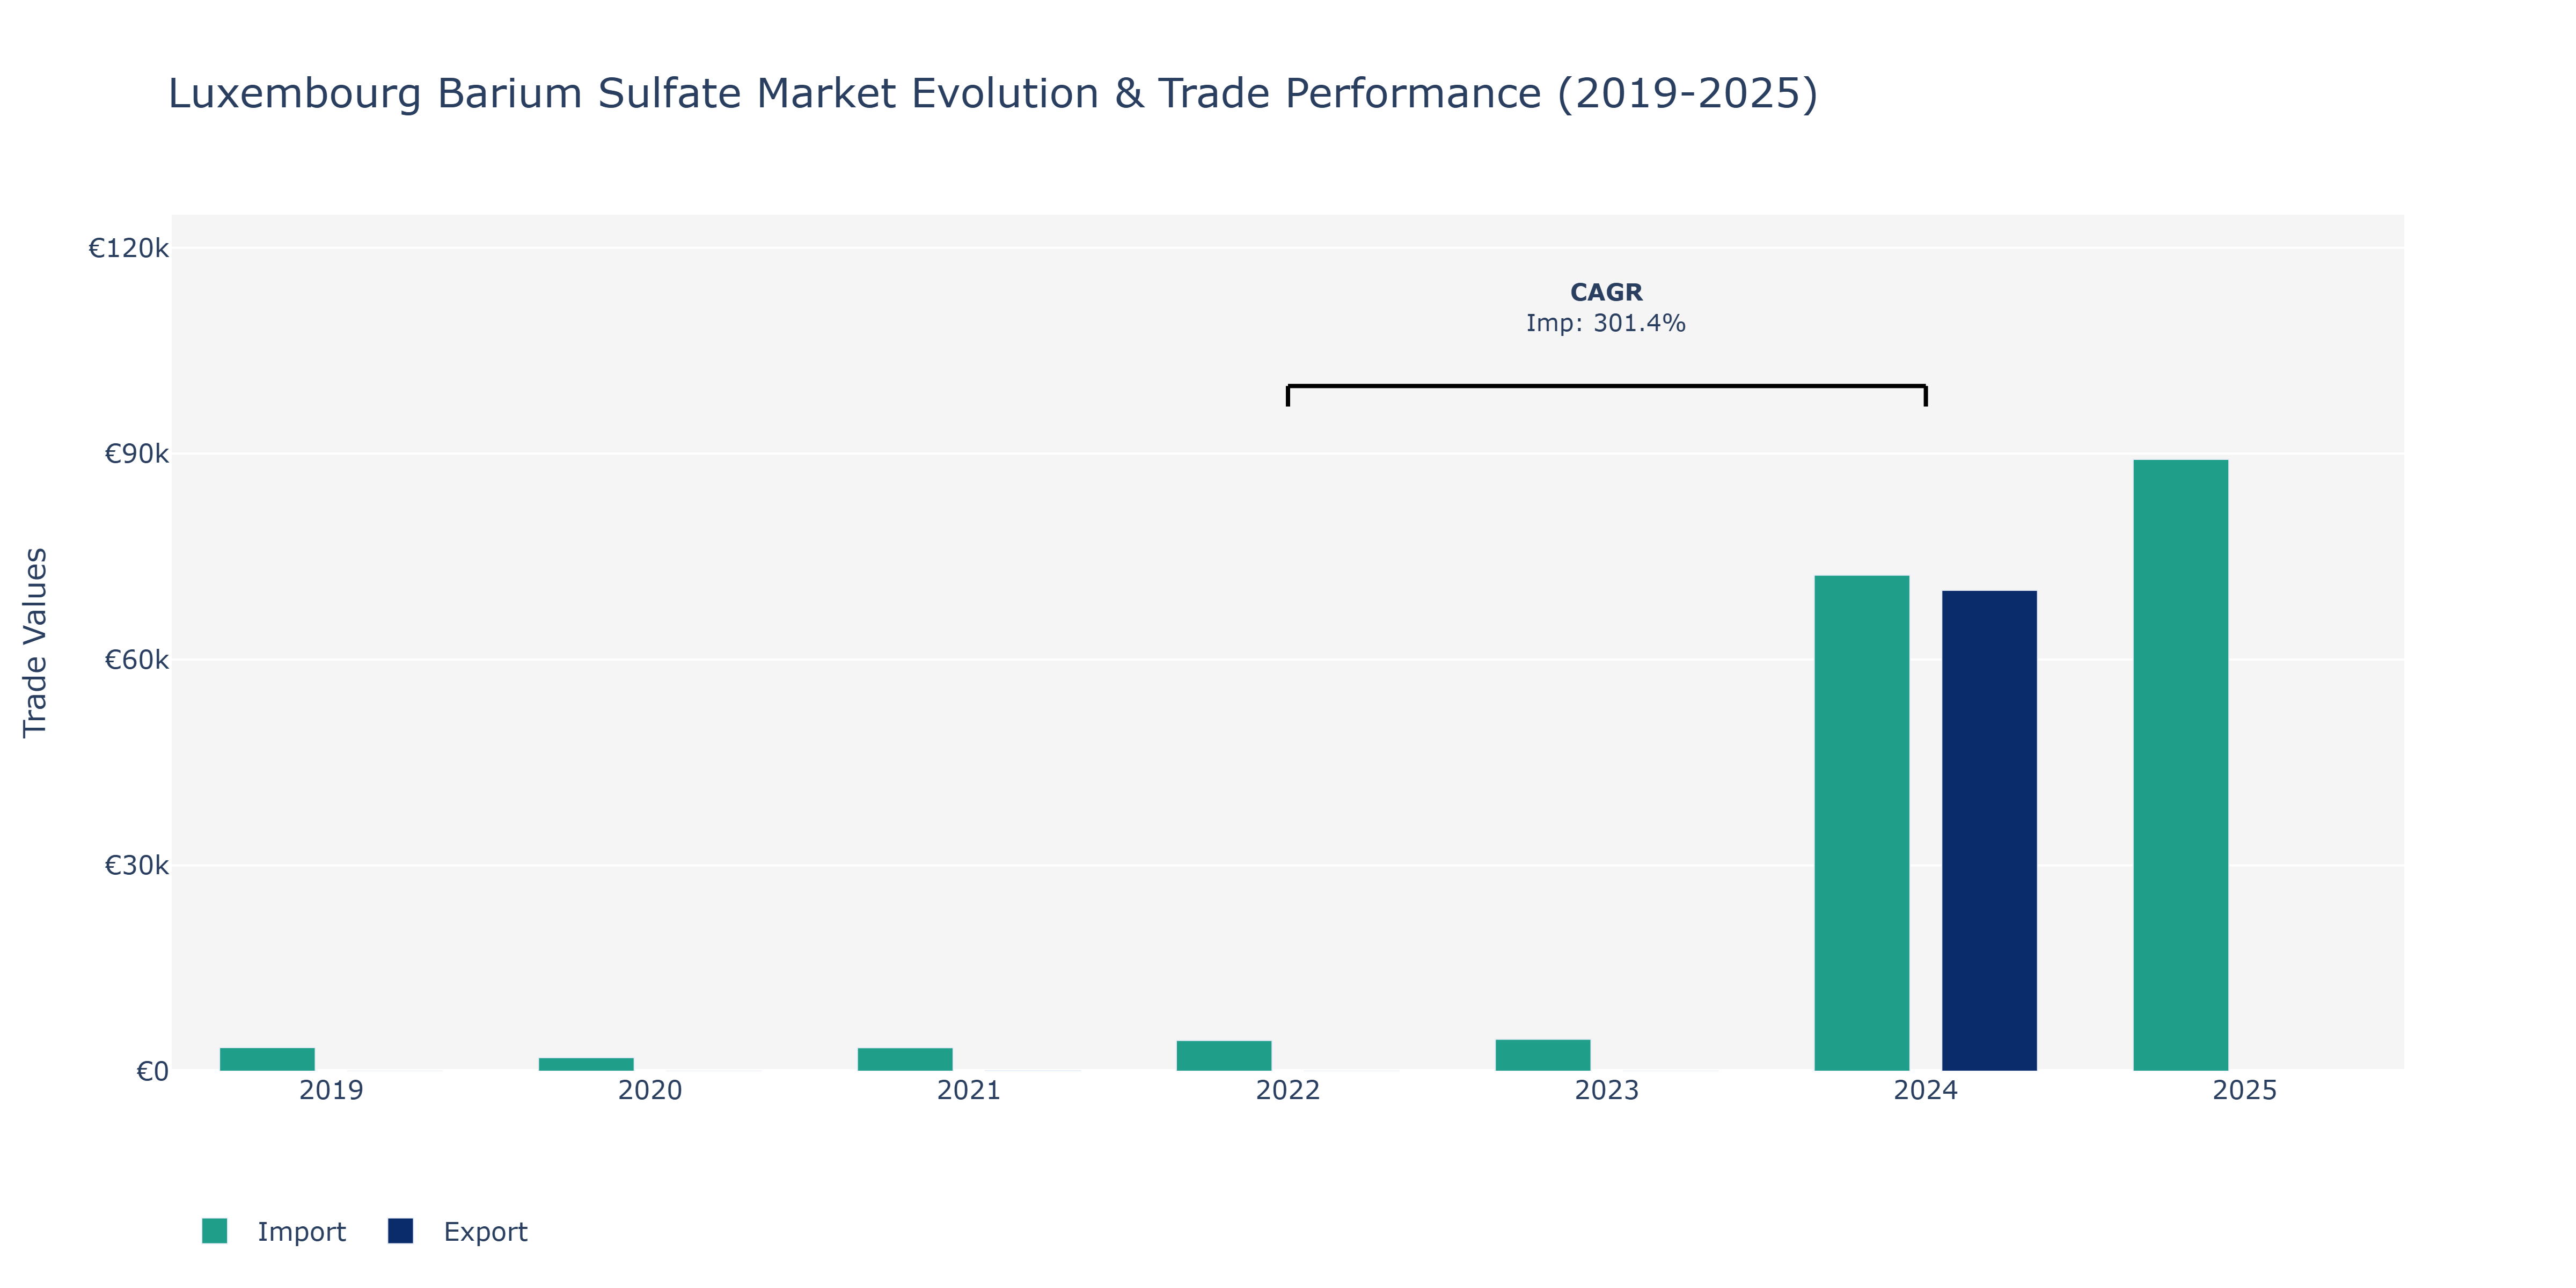Select the 2025 Import bar
Screen dimensions: 2576x1288
2180,765
